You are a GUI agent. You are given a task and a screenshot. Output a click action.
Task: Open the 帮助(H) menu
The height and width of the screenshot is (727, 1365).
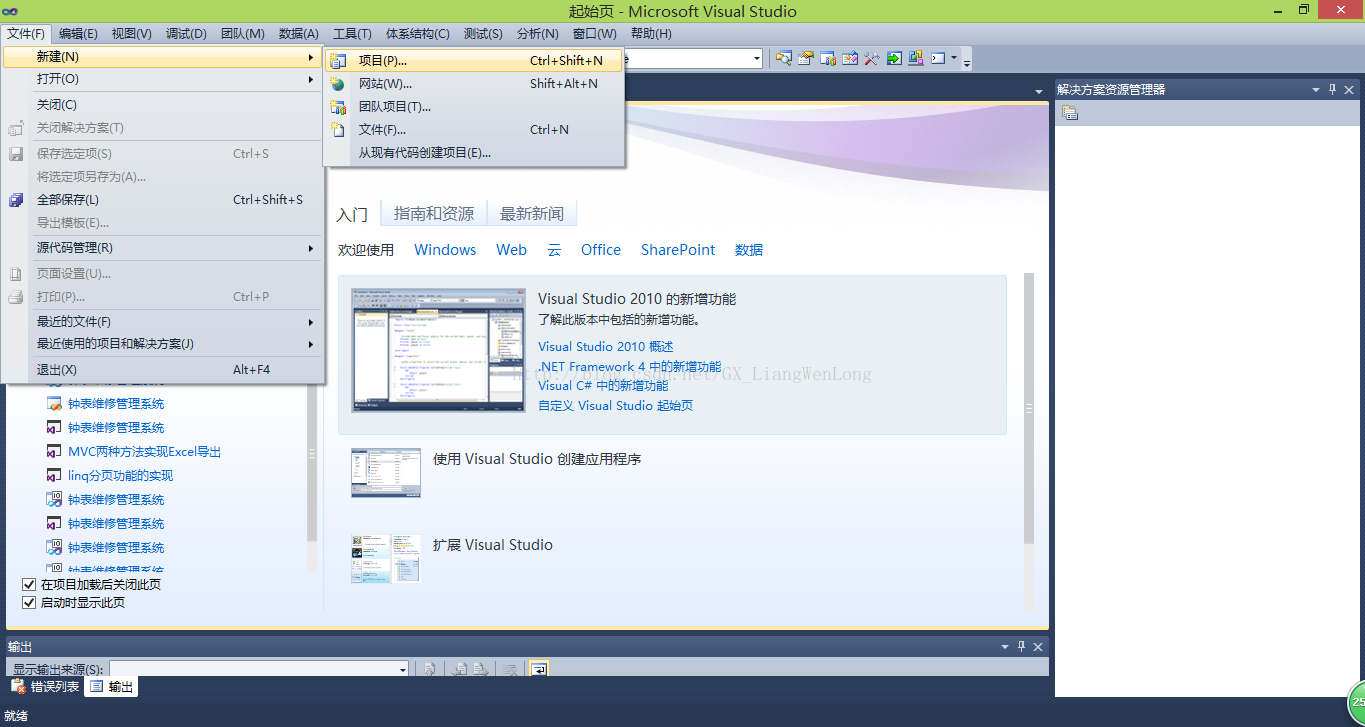coord(651,33)
